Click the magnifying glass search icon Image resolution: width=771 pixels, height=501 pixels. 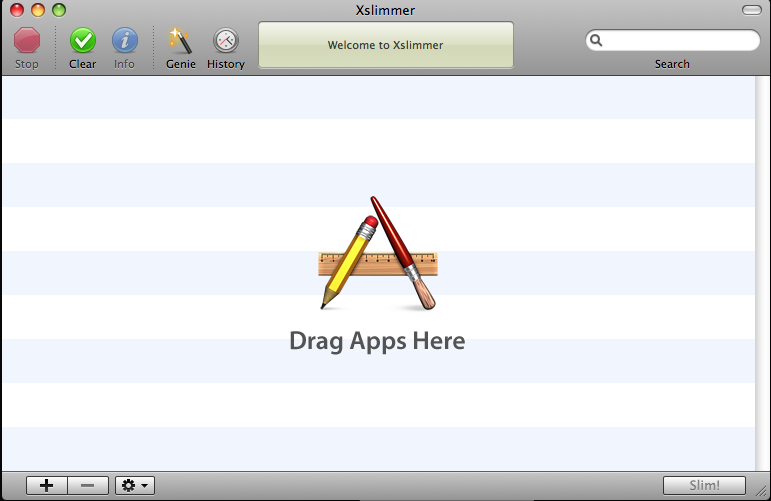click(595, 40)
